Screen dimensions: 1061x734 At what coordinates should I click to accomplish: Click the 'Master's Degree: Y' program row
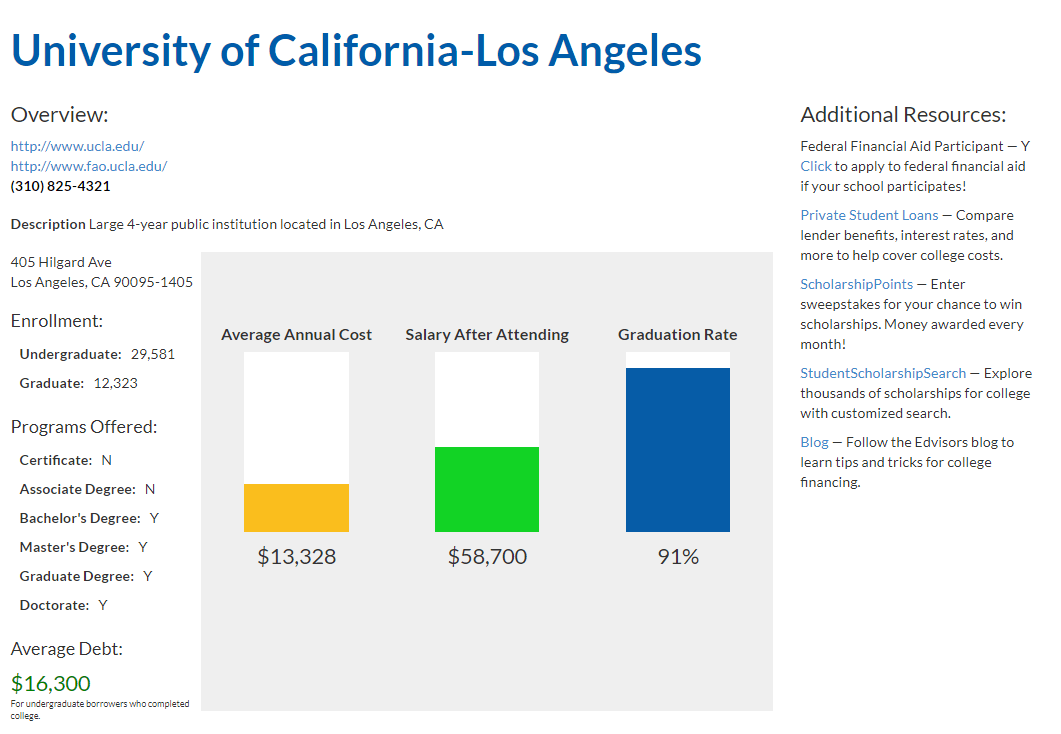(x=84, y=548)
